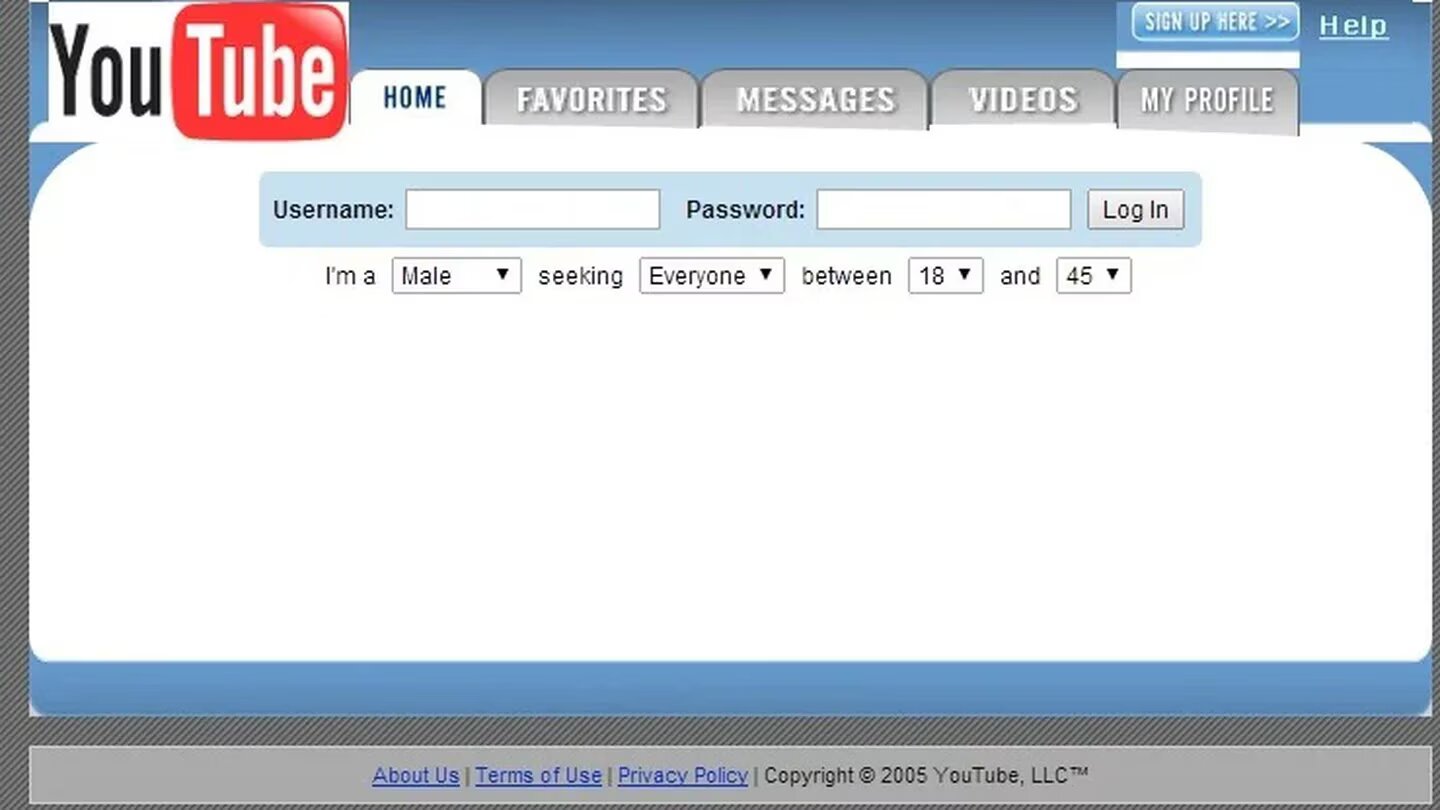1440x810 pixels.
Task: Open the Favorites tab
Action: click(x=591, y=100)
